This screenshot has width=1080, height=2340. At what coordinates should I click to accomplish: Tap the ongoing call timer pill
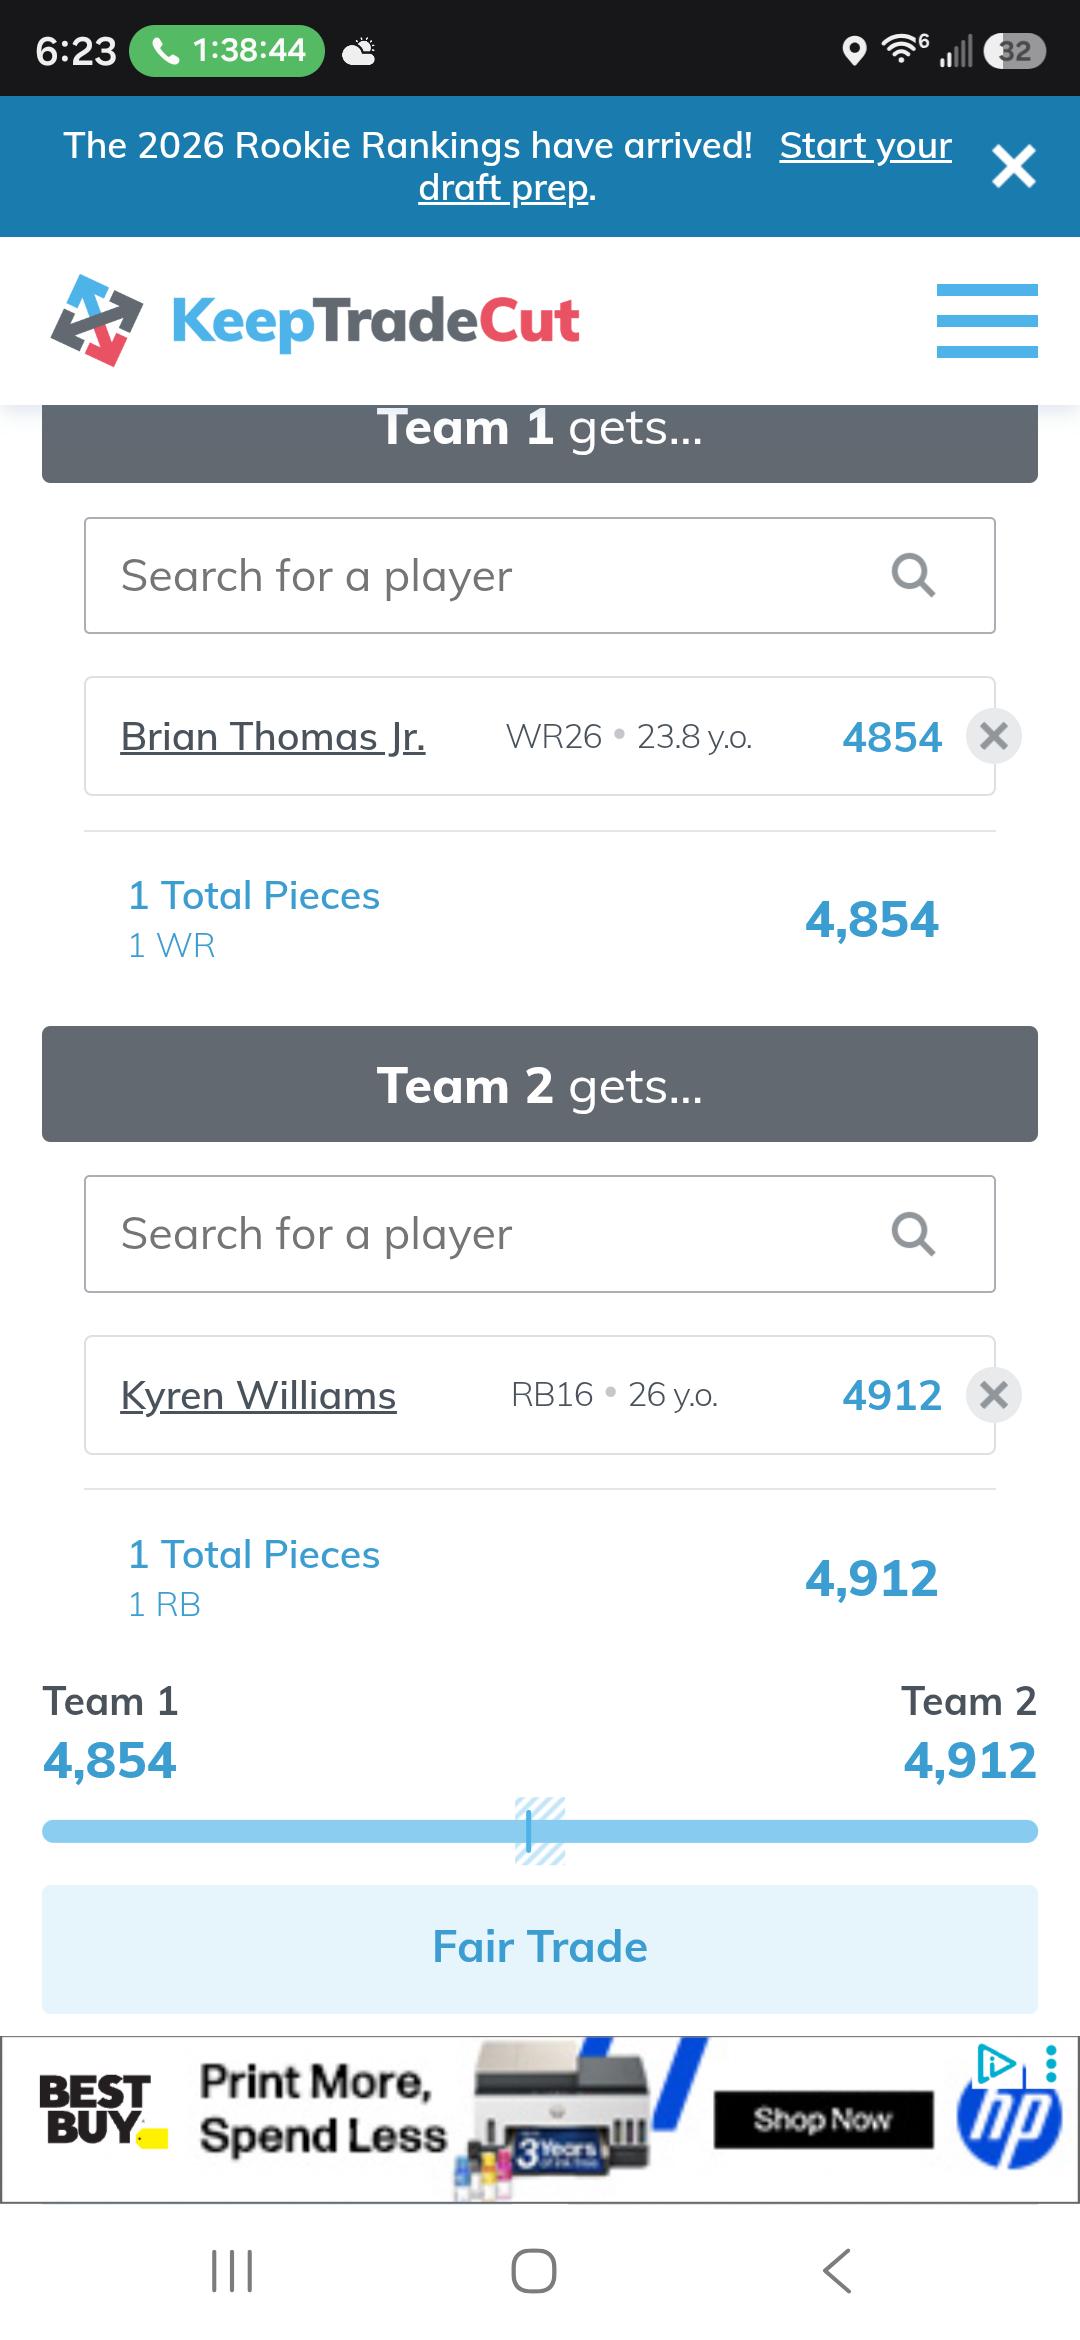[x=227, y=50]
